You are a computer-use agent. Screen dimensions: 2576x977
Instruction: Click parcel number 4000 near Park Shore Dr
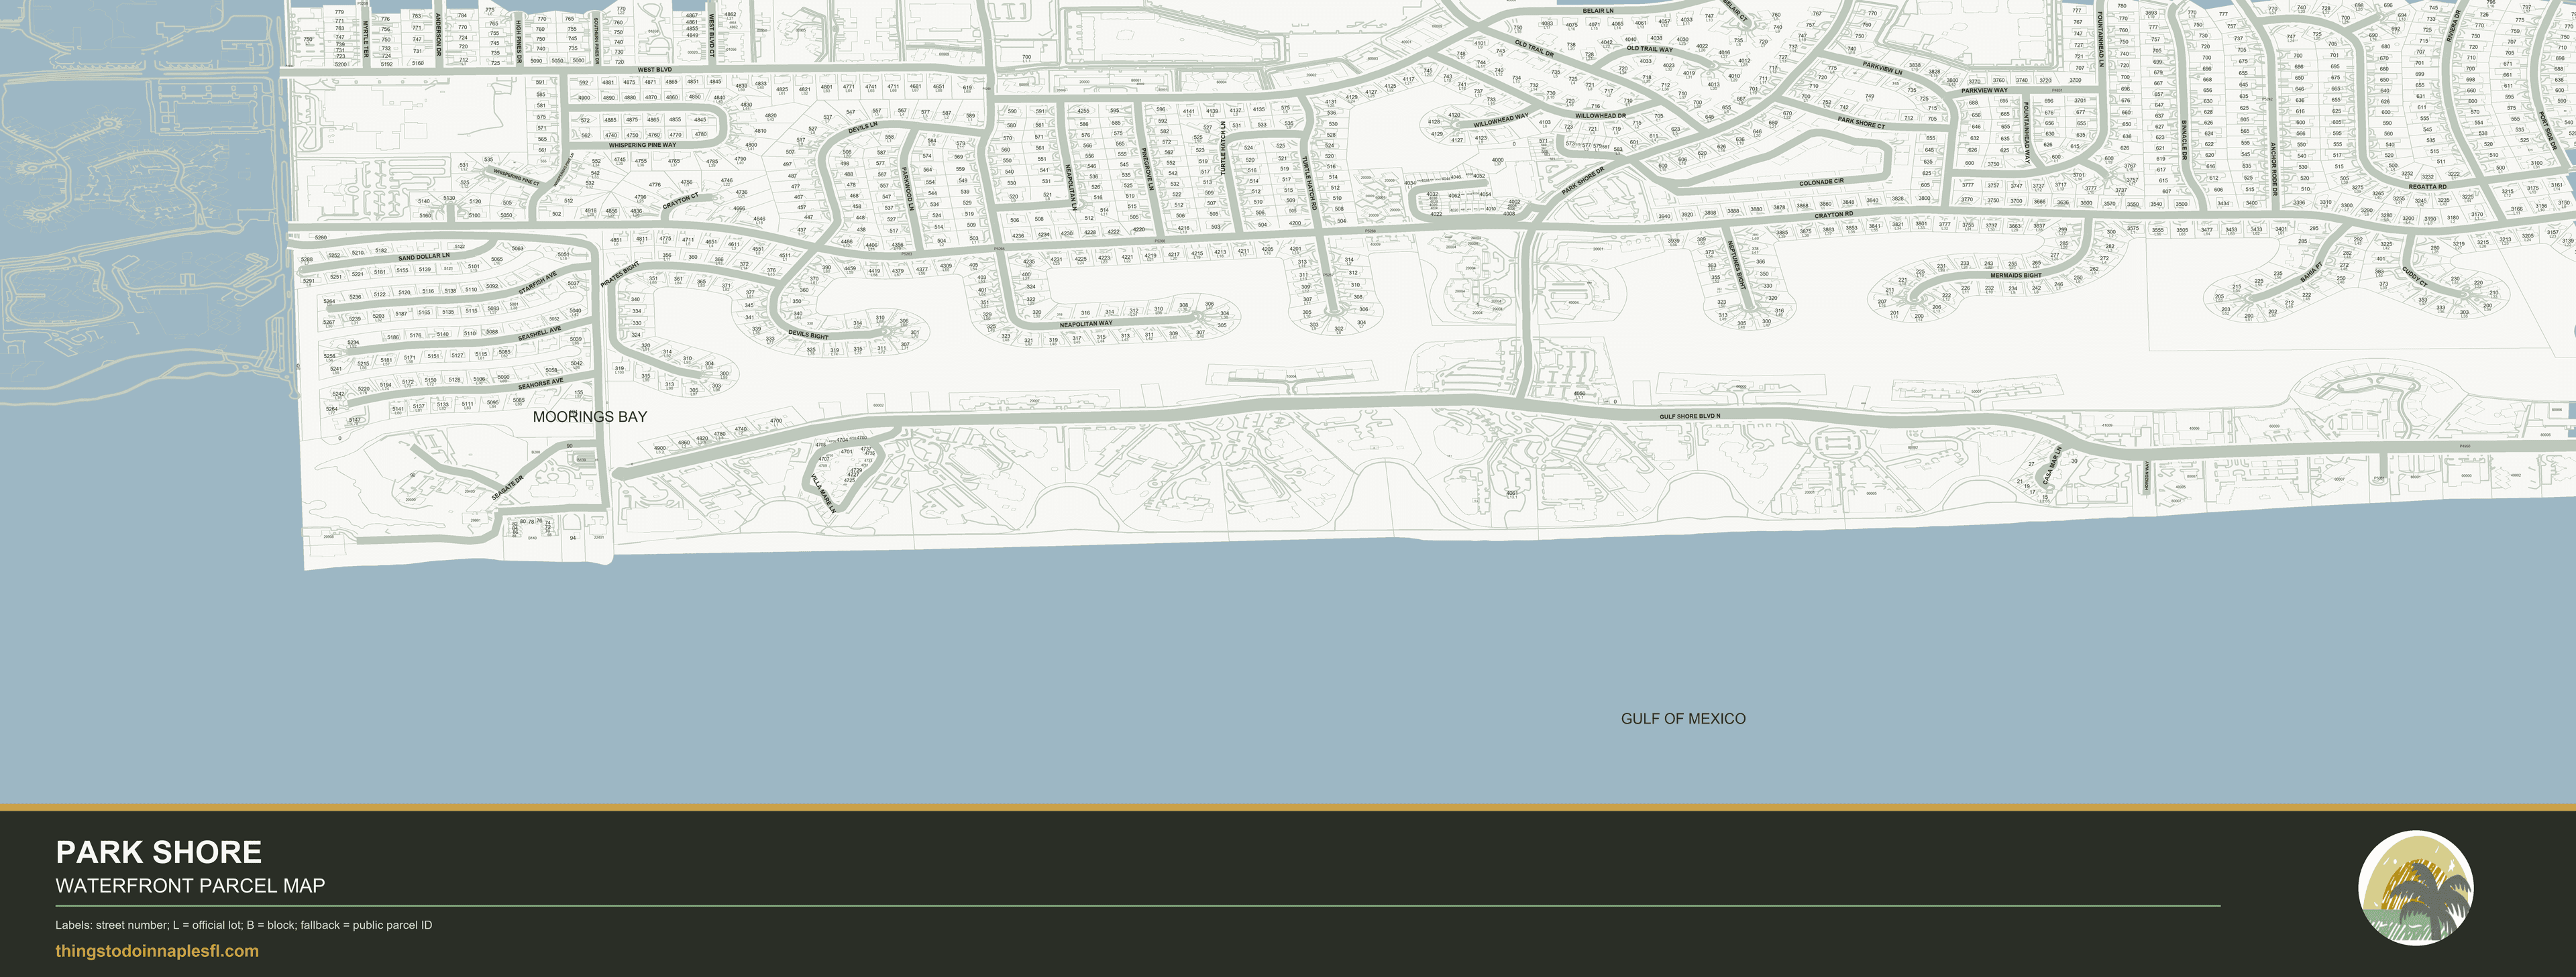[1498, 160]
